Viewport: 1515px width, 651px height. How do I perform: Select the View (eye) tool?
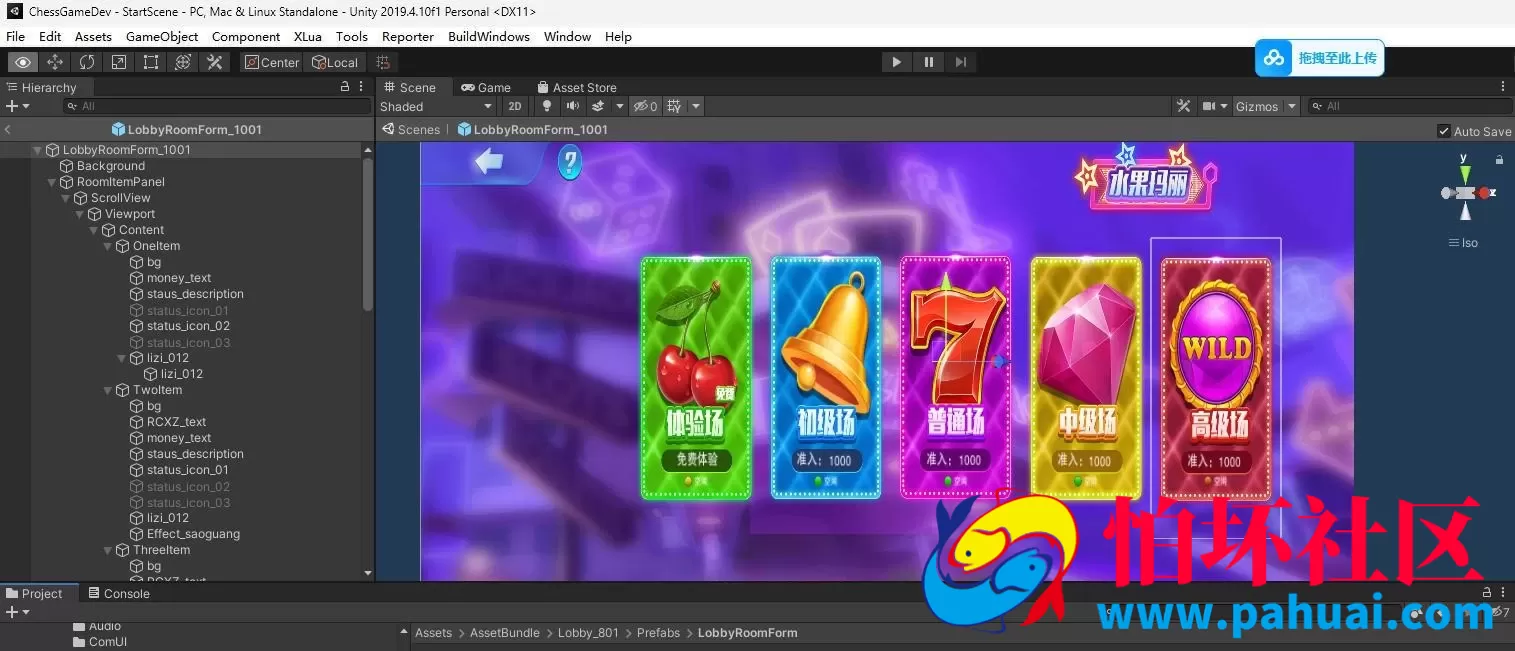point(23,62)
